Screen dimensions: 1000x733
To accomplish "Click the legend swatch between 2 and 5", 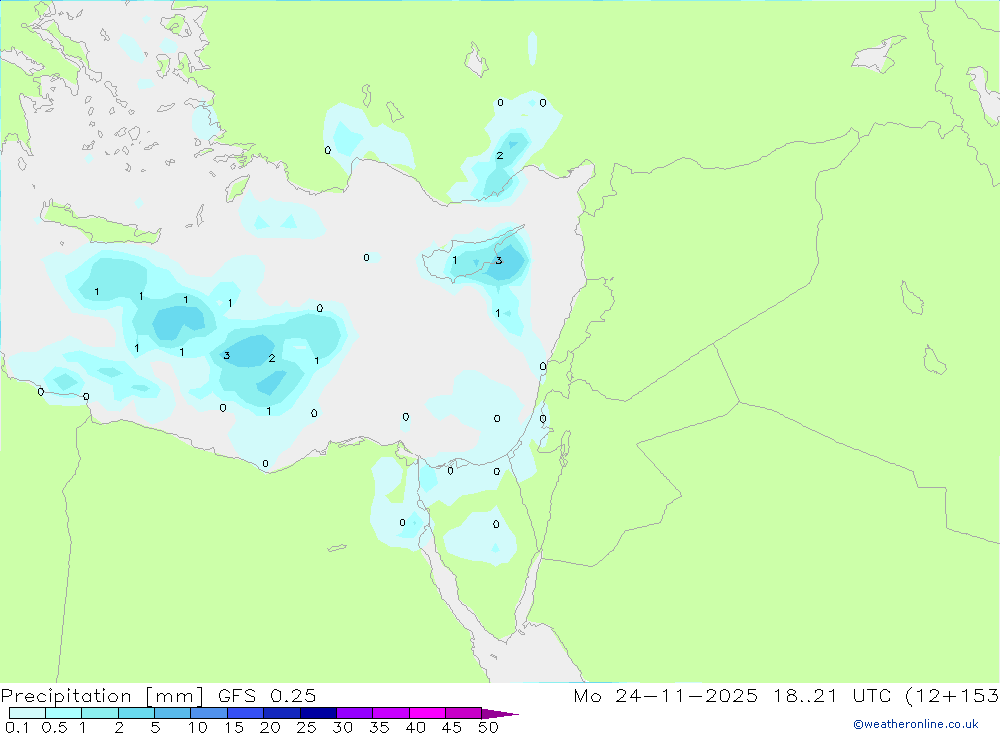I will point(136,713).
